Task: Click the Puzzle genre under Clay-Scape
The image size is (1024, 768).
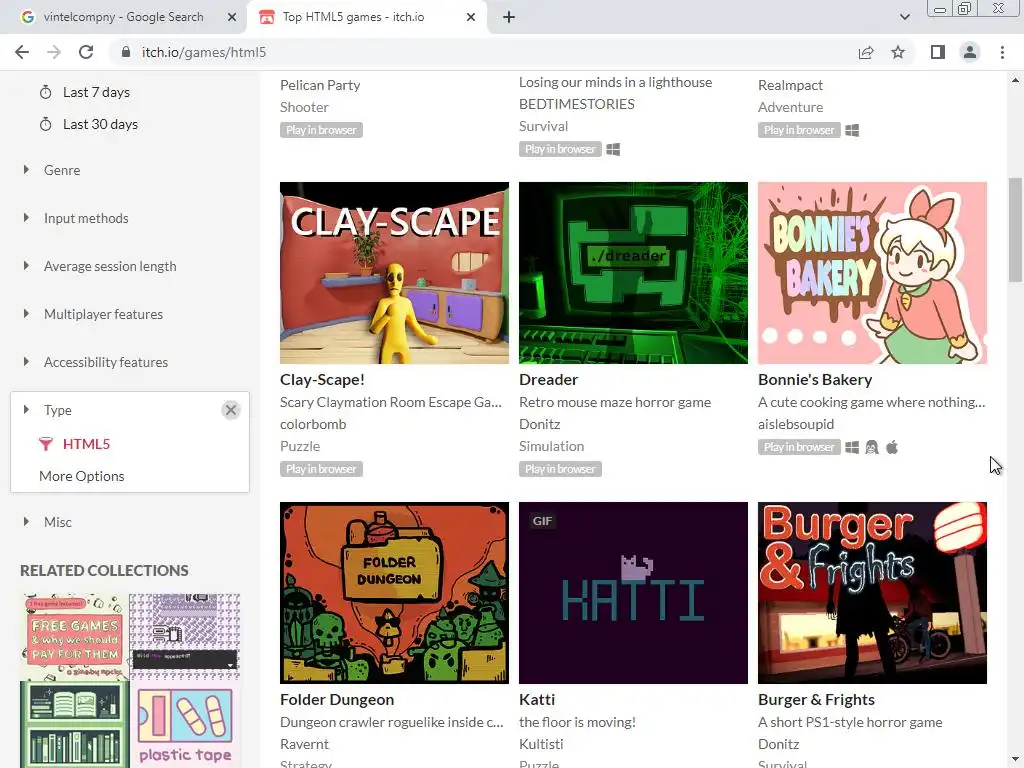Action: pos(300,446)
